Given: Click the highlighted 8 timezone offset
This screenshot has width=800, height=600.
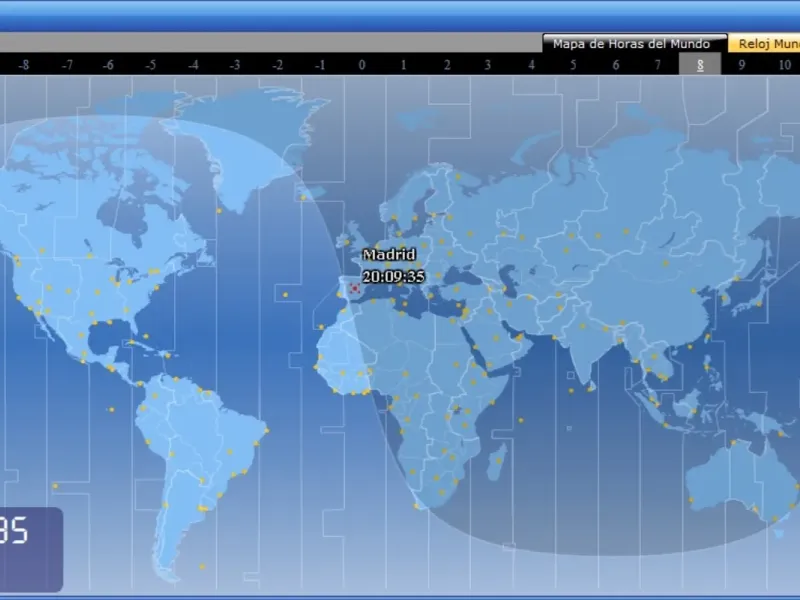Looking at the screenshot, I should pos(700,65).
